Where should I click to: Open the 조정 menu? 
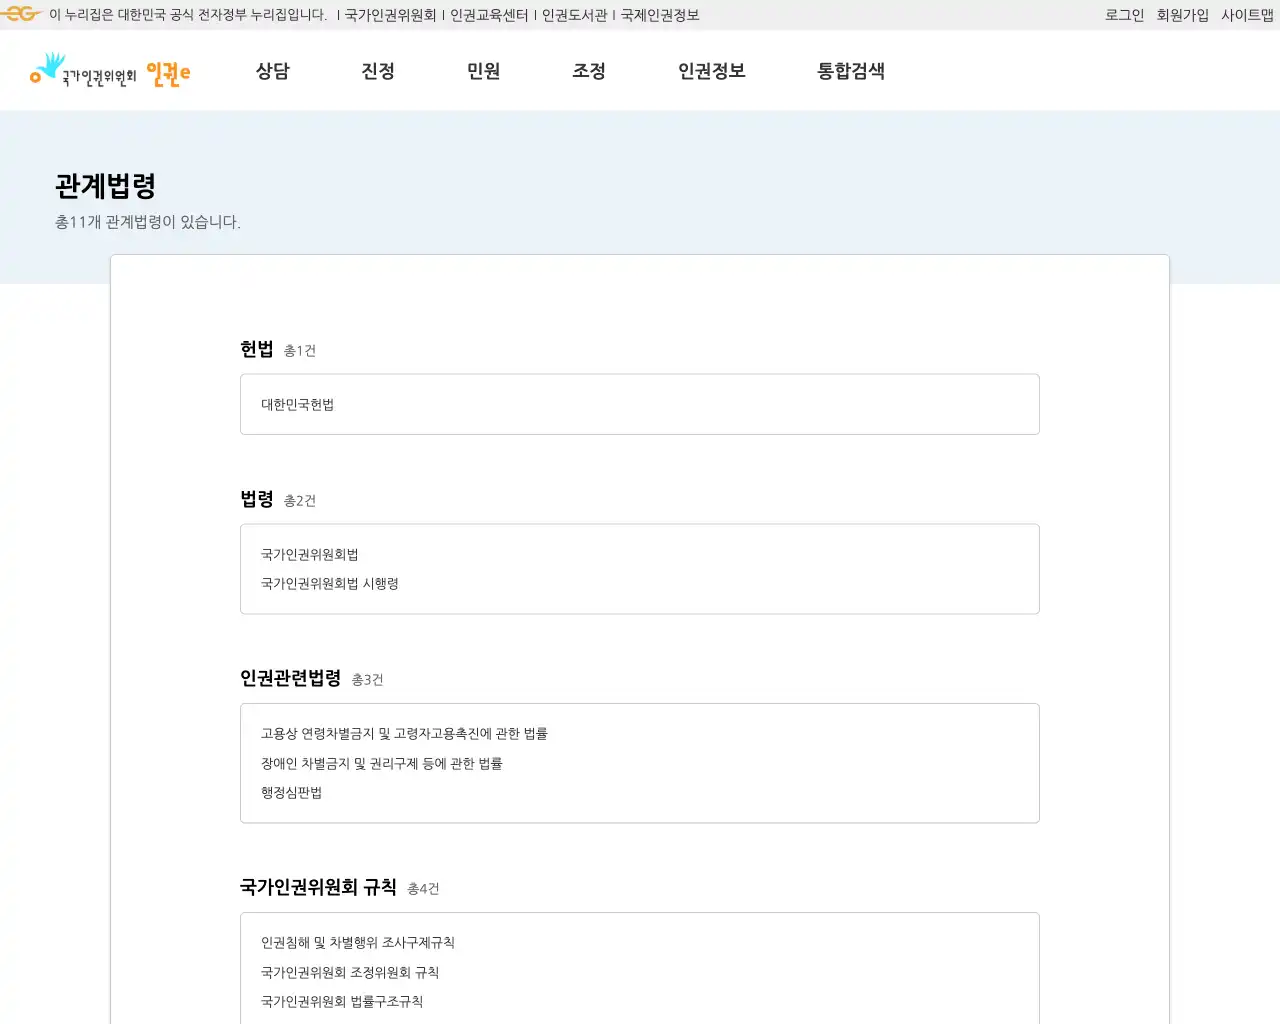click(x=589, y=71)
